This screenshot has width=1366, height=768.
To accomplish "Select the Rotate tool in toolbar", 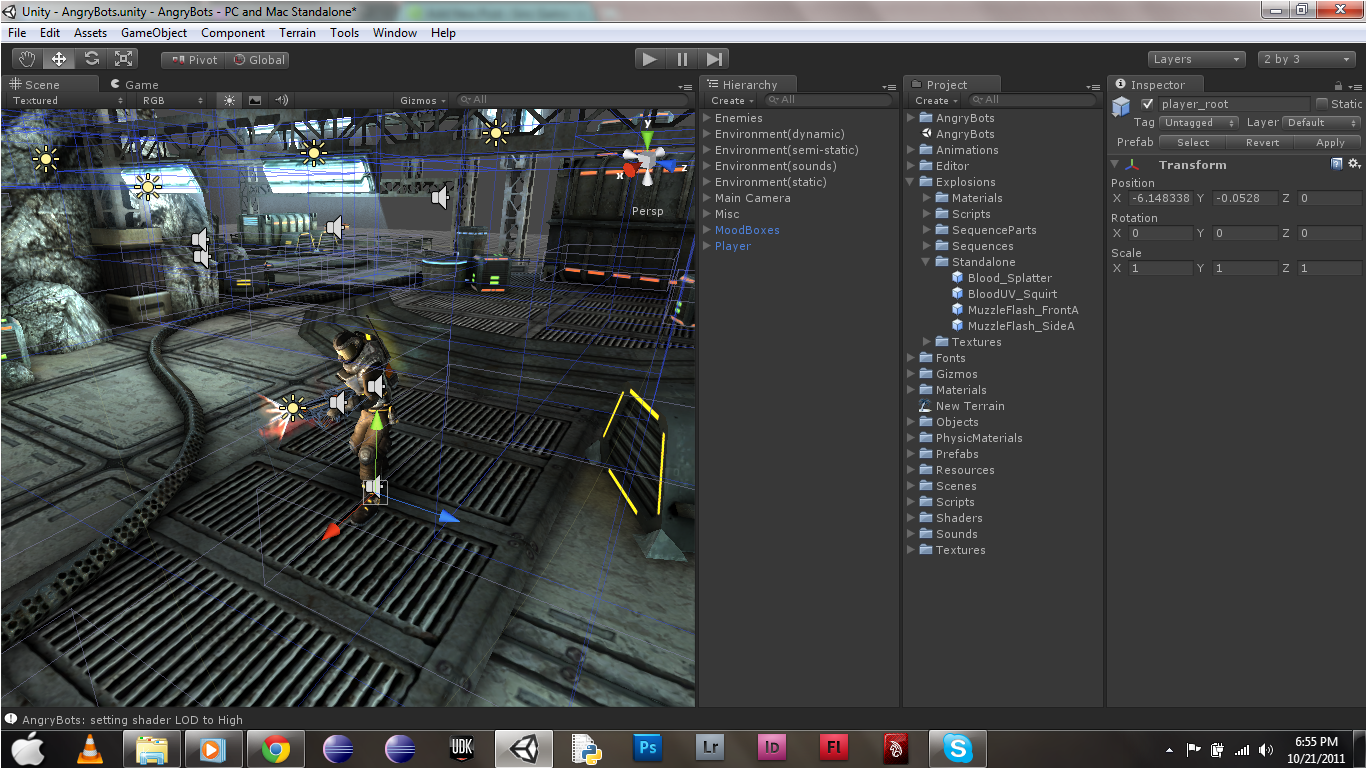I will coord(91,59).
